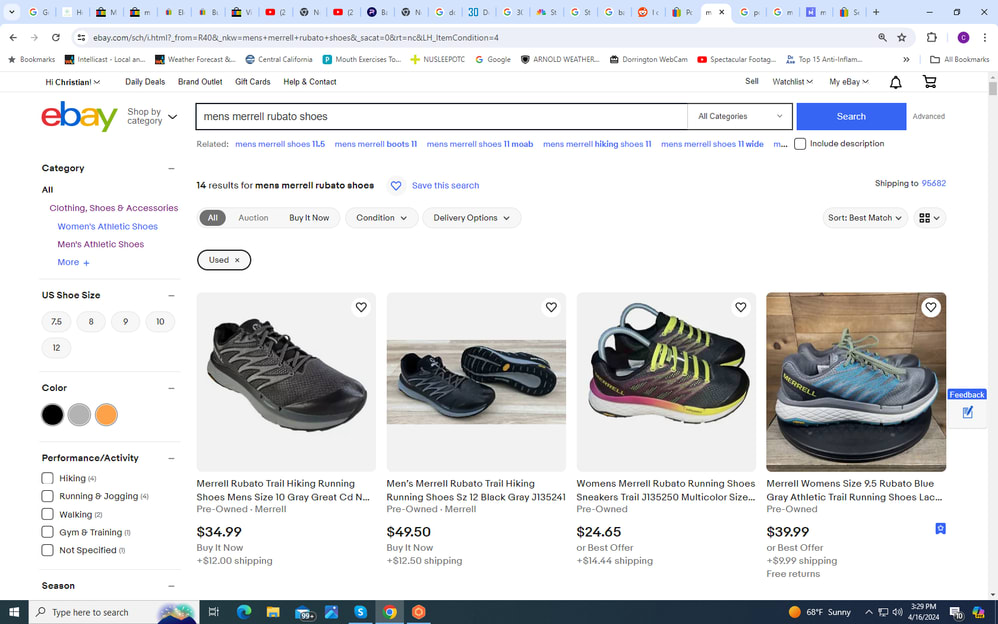Check the Running & Jogging filter
The width and height of the screenshot is (998, 624).
(47, 496)
